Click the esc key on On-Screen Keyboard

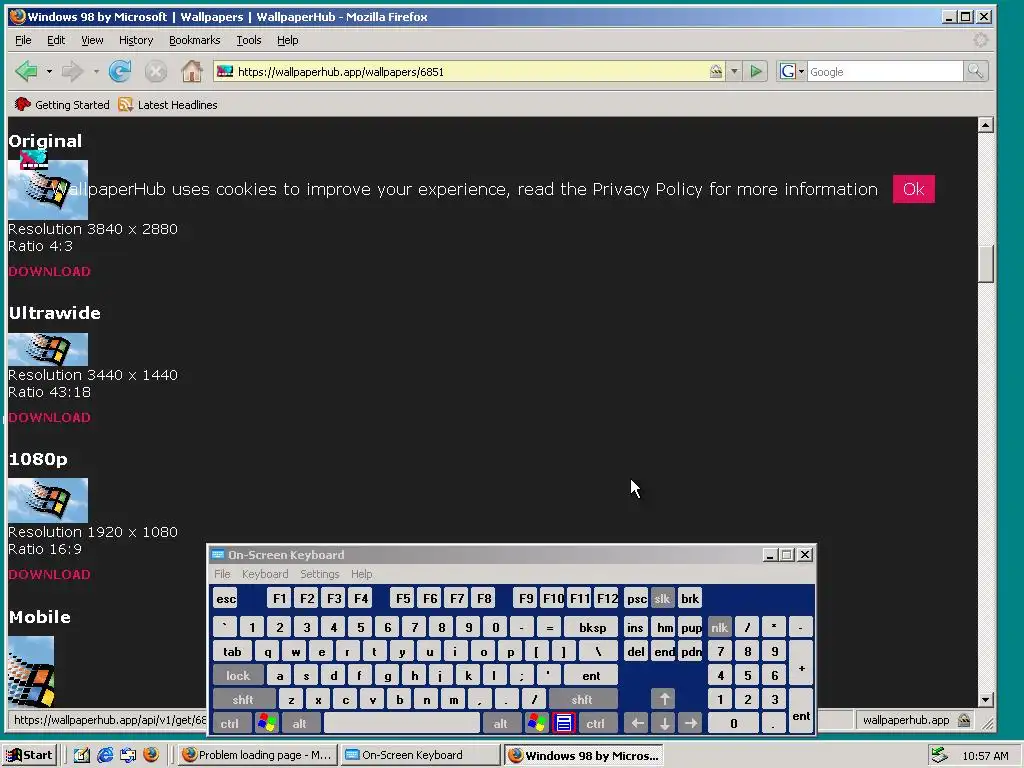226,598
